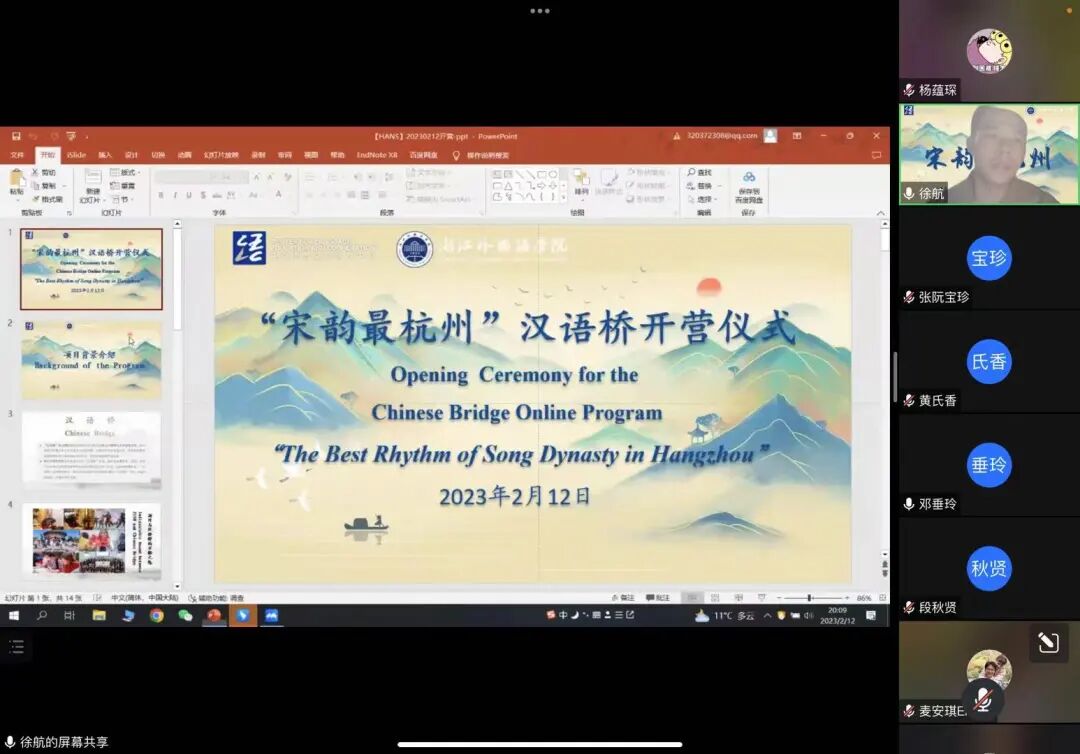The image size is (1080, 754).
Task: Switch to the 幻灯片放映 slideshow tab
Action: click(221, 155)
